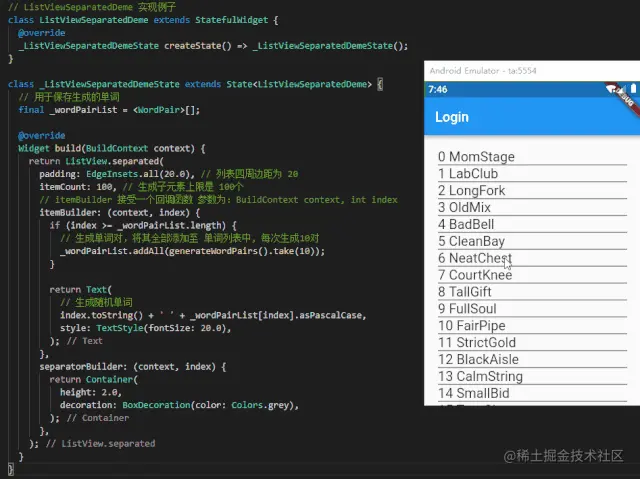Click the 'return Text(' line
Viewport: 640px width, 479px height.
click(x=80, y=290)
